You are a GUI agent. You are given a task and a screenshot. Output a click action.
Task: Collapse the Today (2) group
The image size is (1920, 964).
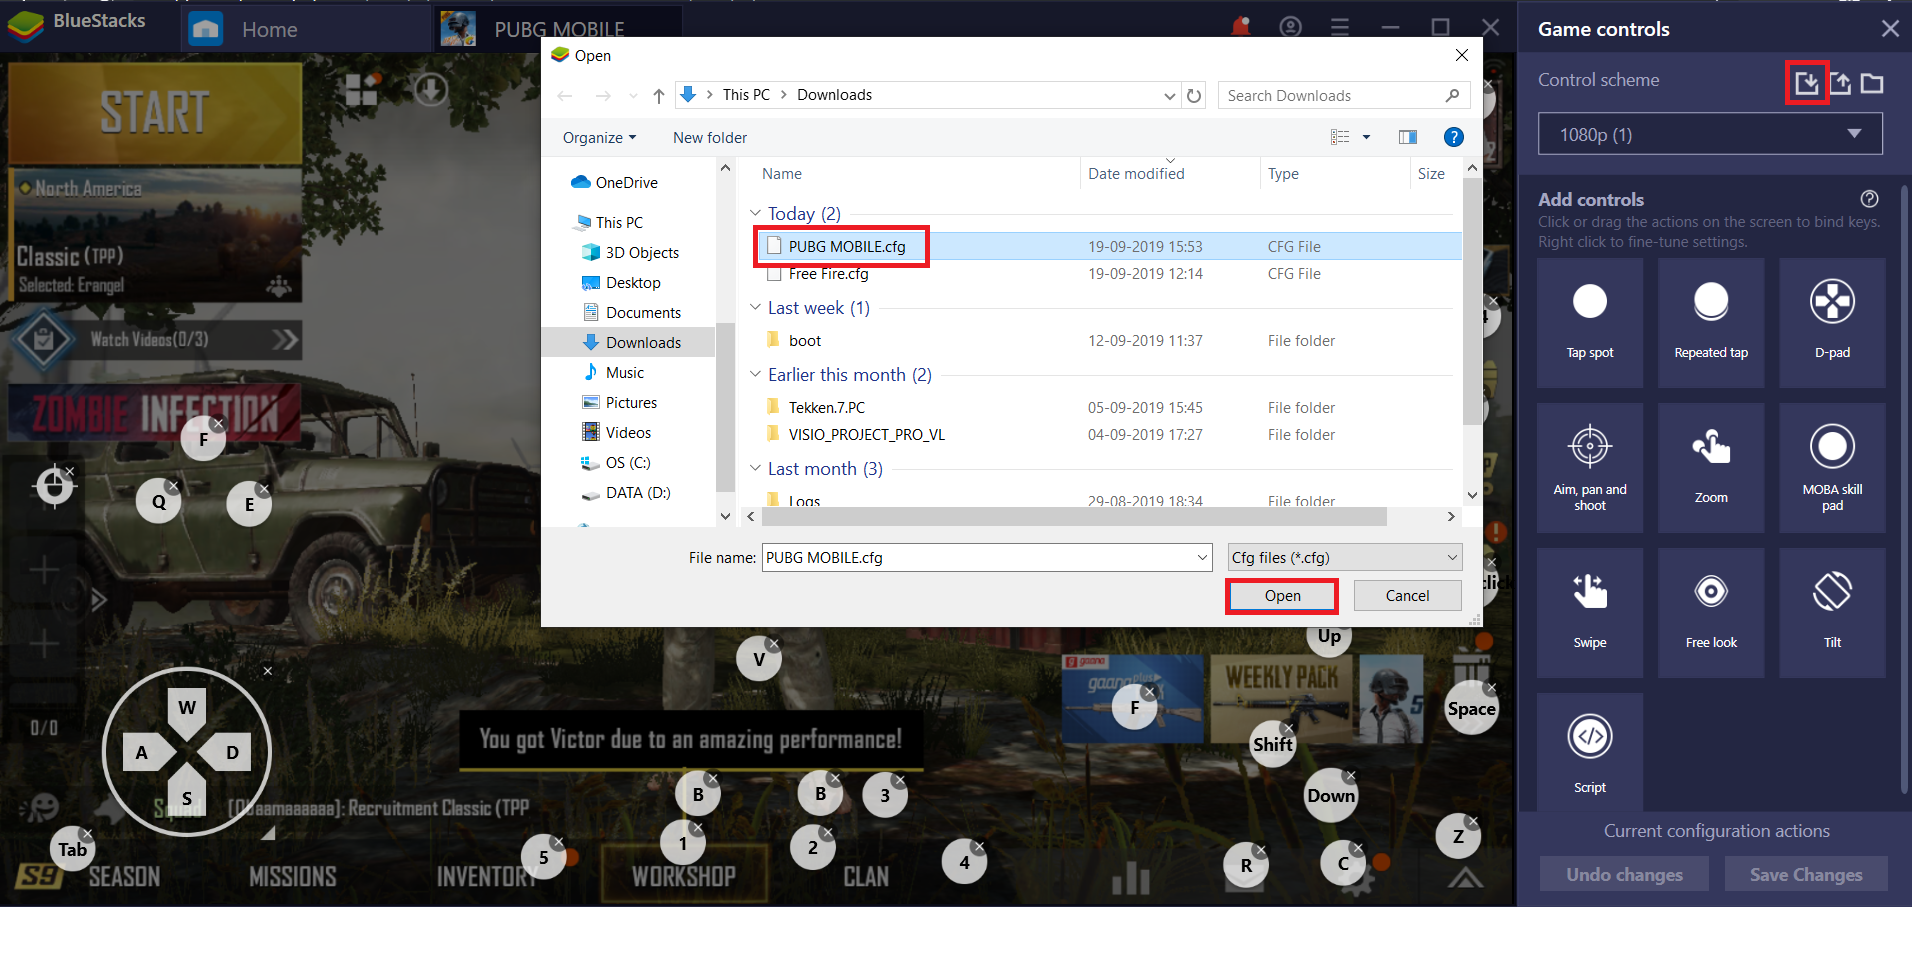click(x=756, y=213)
